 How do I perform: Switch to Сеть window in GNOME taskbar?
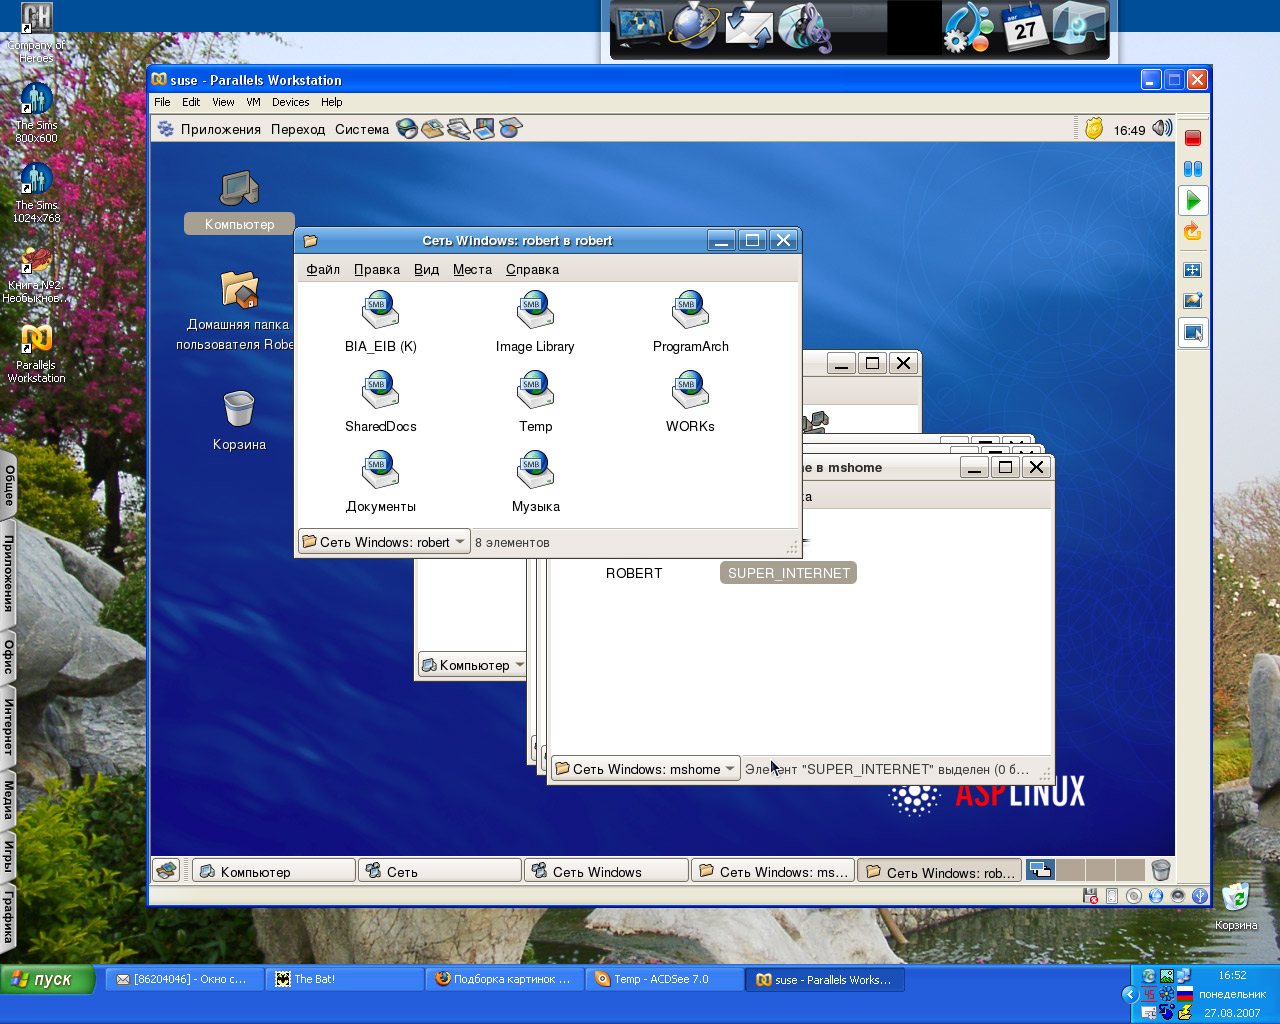[x=441, y=871]
